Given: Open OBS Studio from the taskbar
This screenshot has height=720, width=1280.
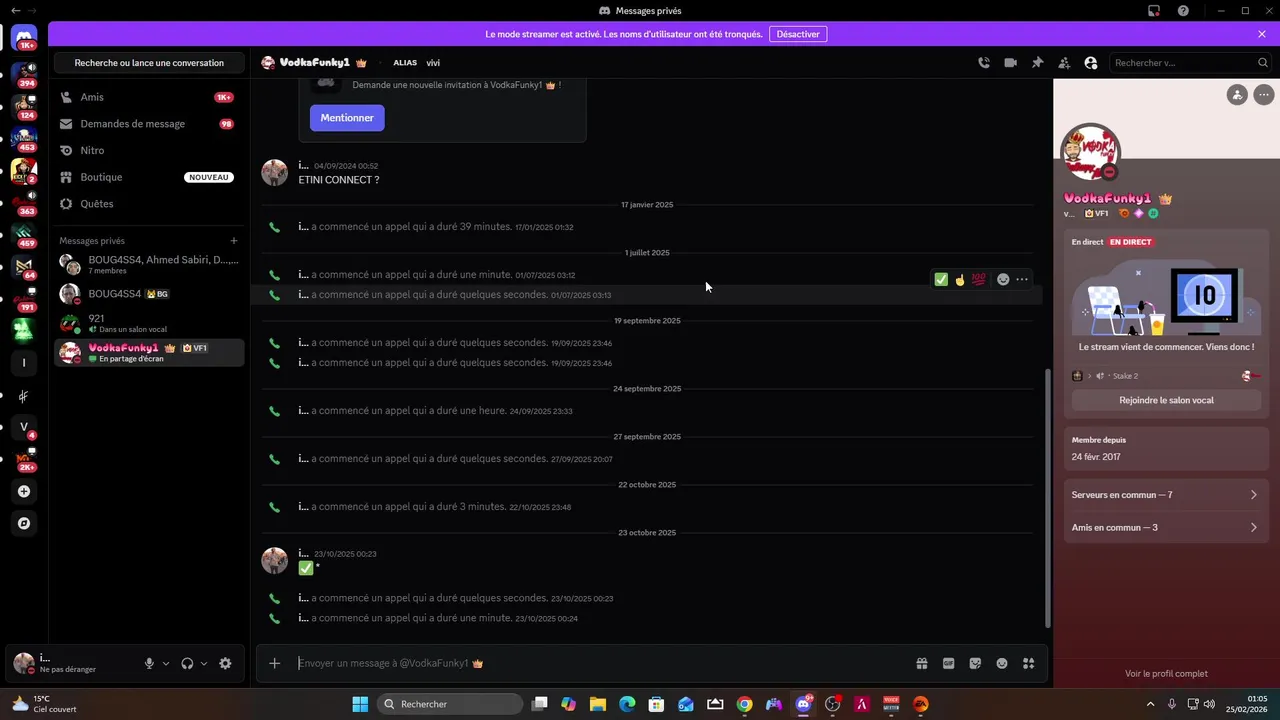Looking at the screenshot, I should click(x=832, y=704).
